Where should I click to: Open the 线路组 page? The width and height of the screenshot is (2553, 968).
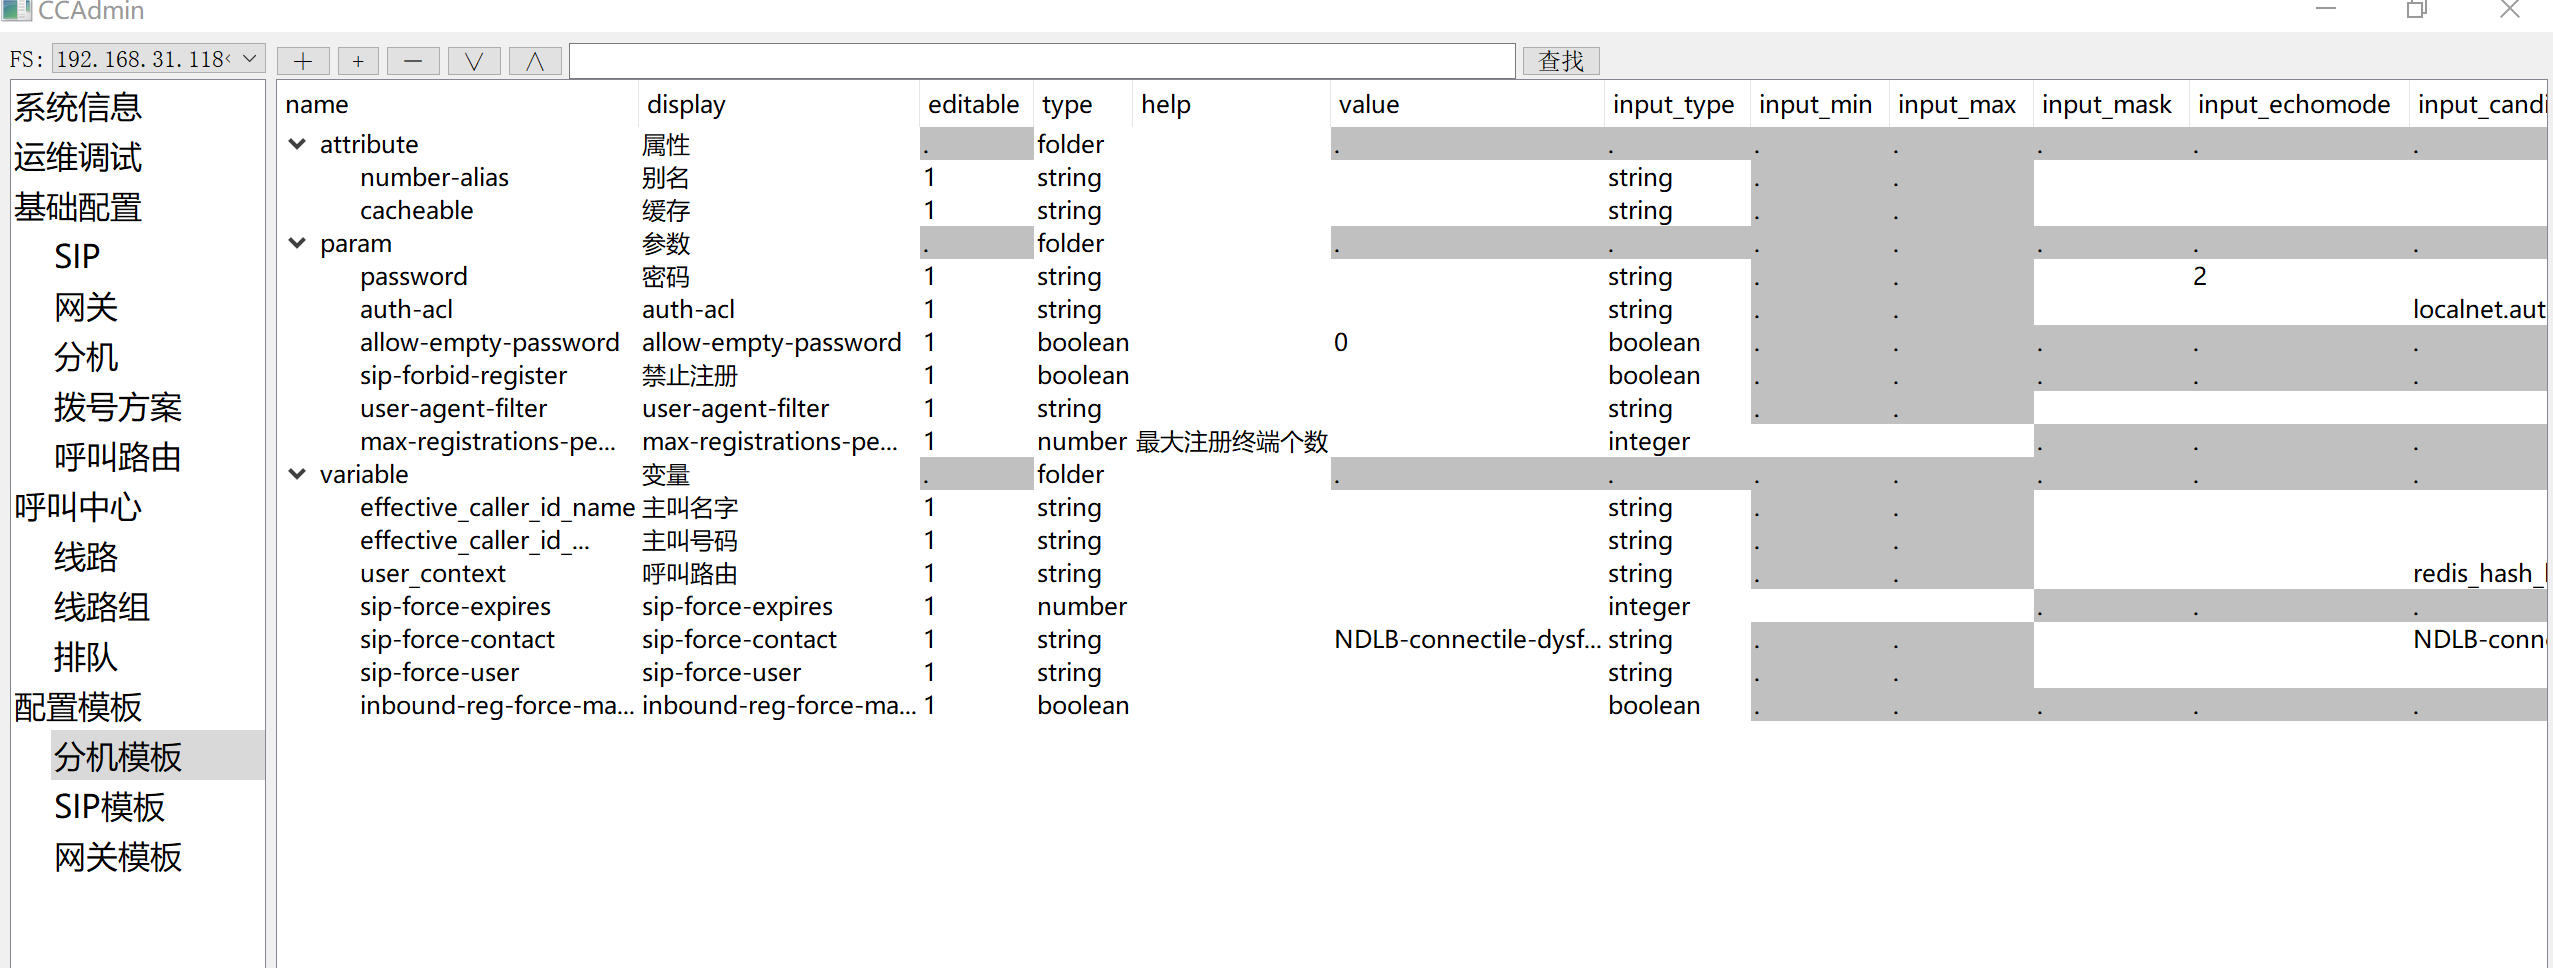tap(102, 607)
